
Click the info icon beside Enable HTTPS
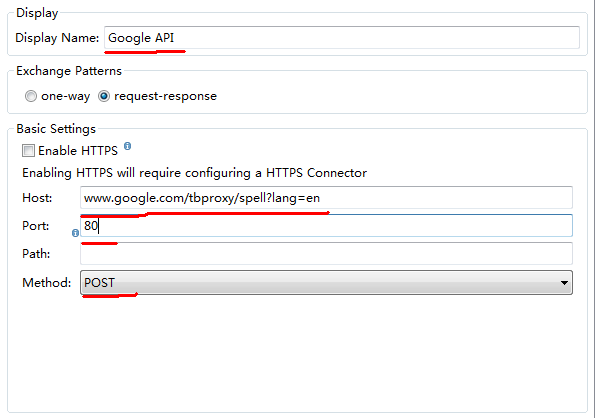point(128,146)
